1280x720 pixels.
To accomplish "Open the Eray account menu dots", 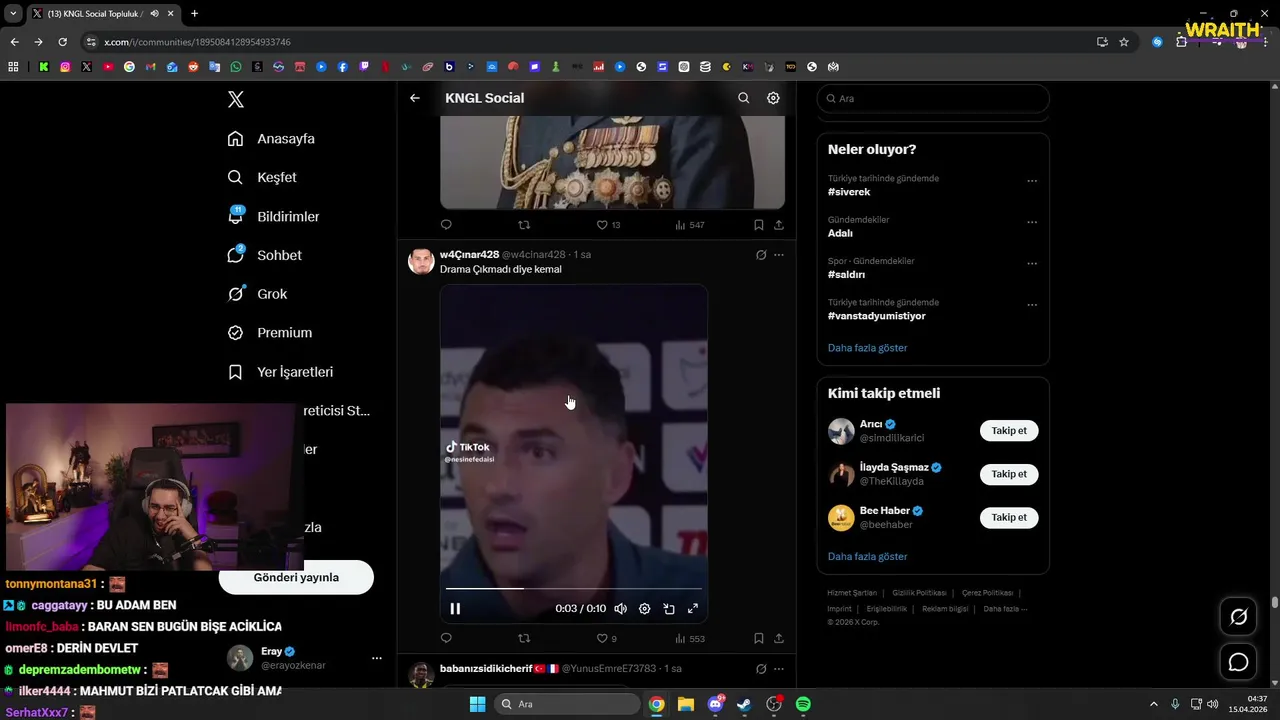I will (x=377, y=658).
